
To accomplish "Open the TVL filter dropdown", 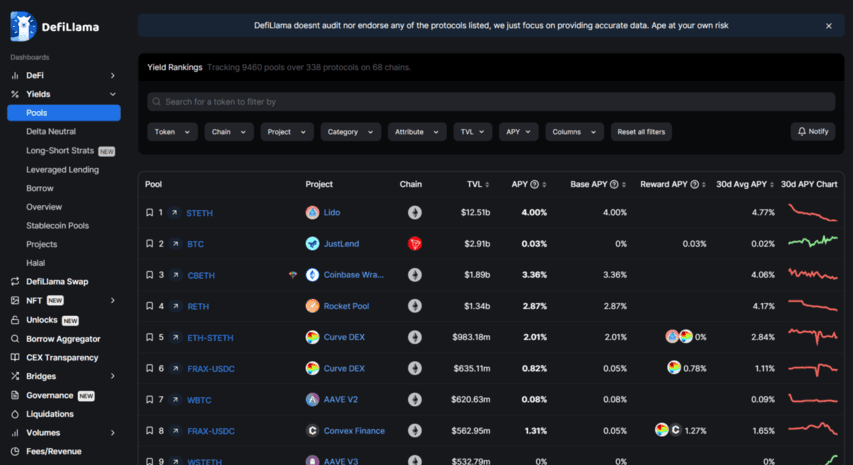I will click(473, 132).
